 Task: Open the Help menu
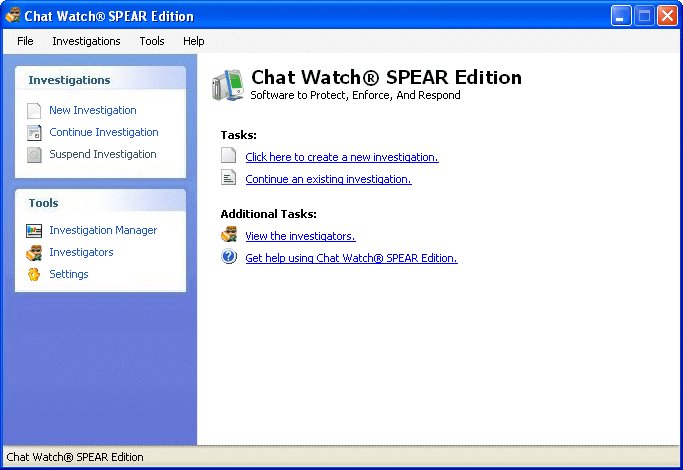193,41
